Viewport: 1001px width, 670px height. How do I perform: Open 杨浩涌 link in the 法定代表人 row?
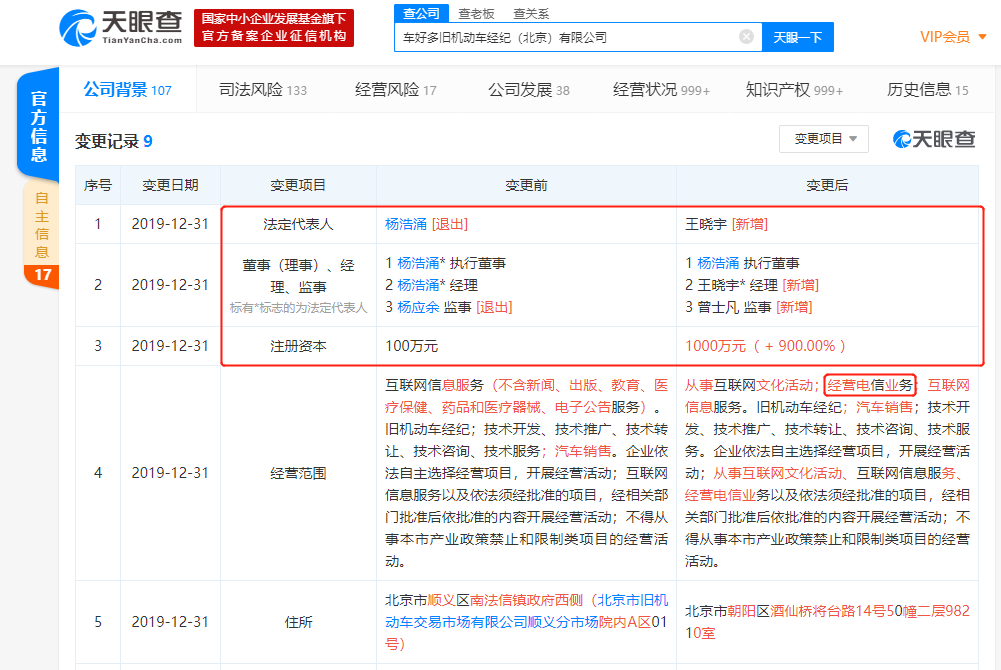click(x=406, y=224)
